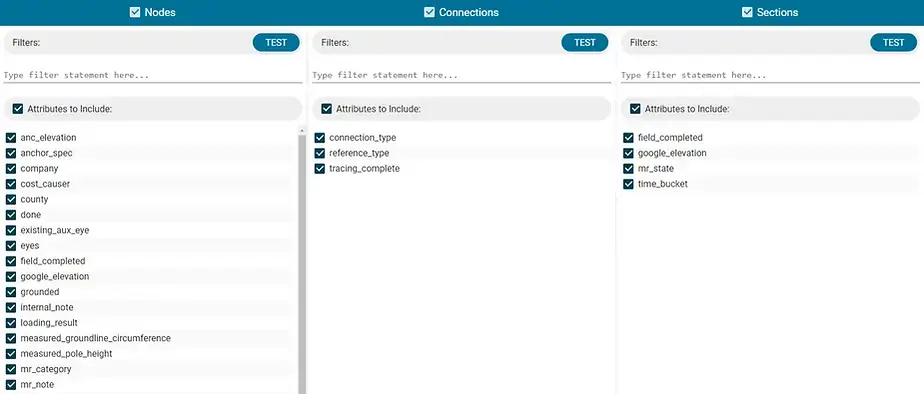This screenshot has height=394, width=924.
Task: Focus the Nodes filter statement field
Action: (x=153, y=75)
